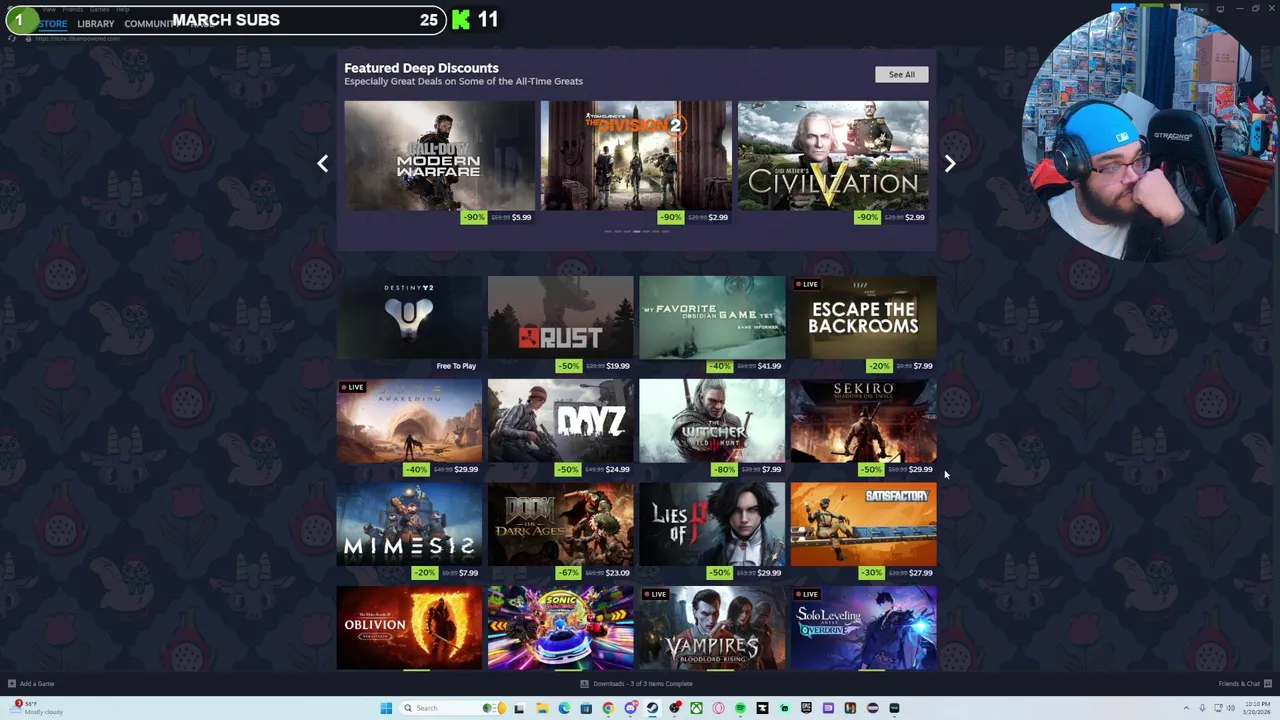Open Friends & Chat
The width and height of the screenshot is (1280, 720).
(x=1239, y=684)
